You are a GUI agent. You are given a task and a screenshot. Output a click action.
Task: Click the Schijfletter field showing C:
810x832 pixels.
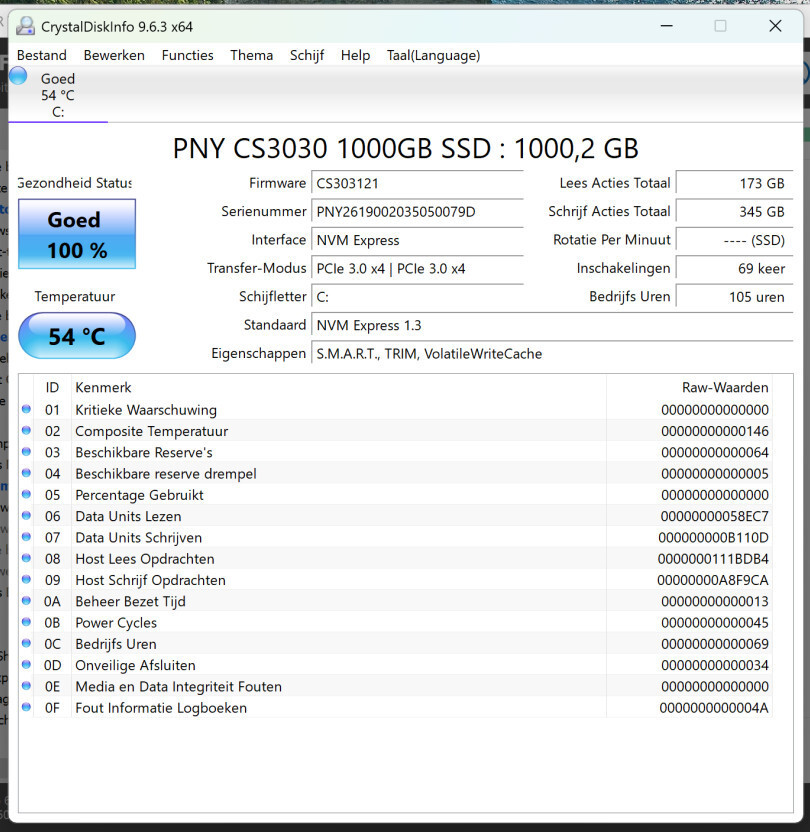417,297
